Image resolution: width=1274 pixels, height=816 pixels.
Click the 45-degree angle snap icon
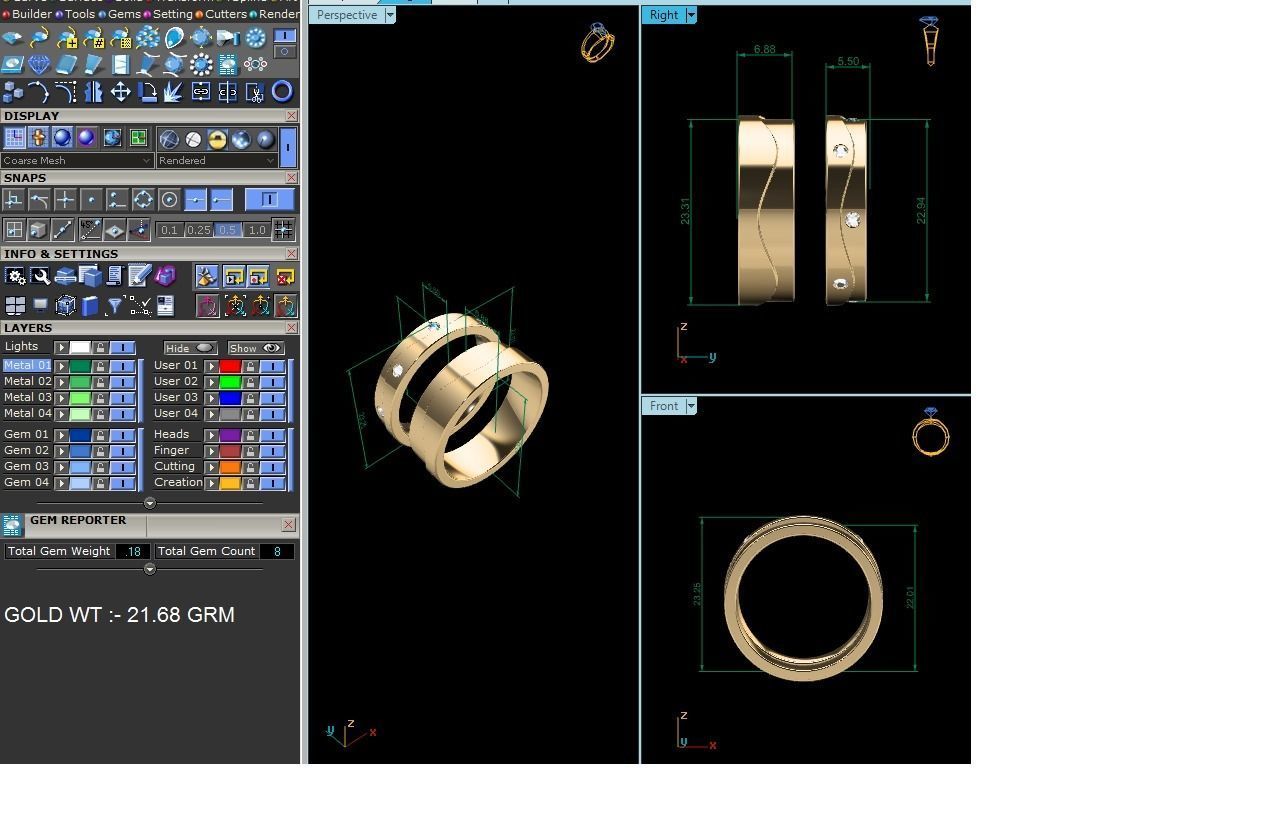pos(90,230)
